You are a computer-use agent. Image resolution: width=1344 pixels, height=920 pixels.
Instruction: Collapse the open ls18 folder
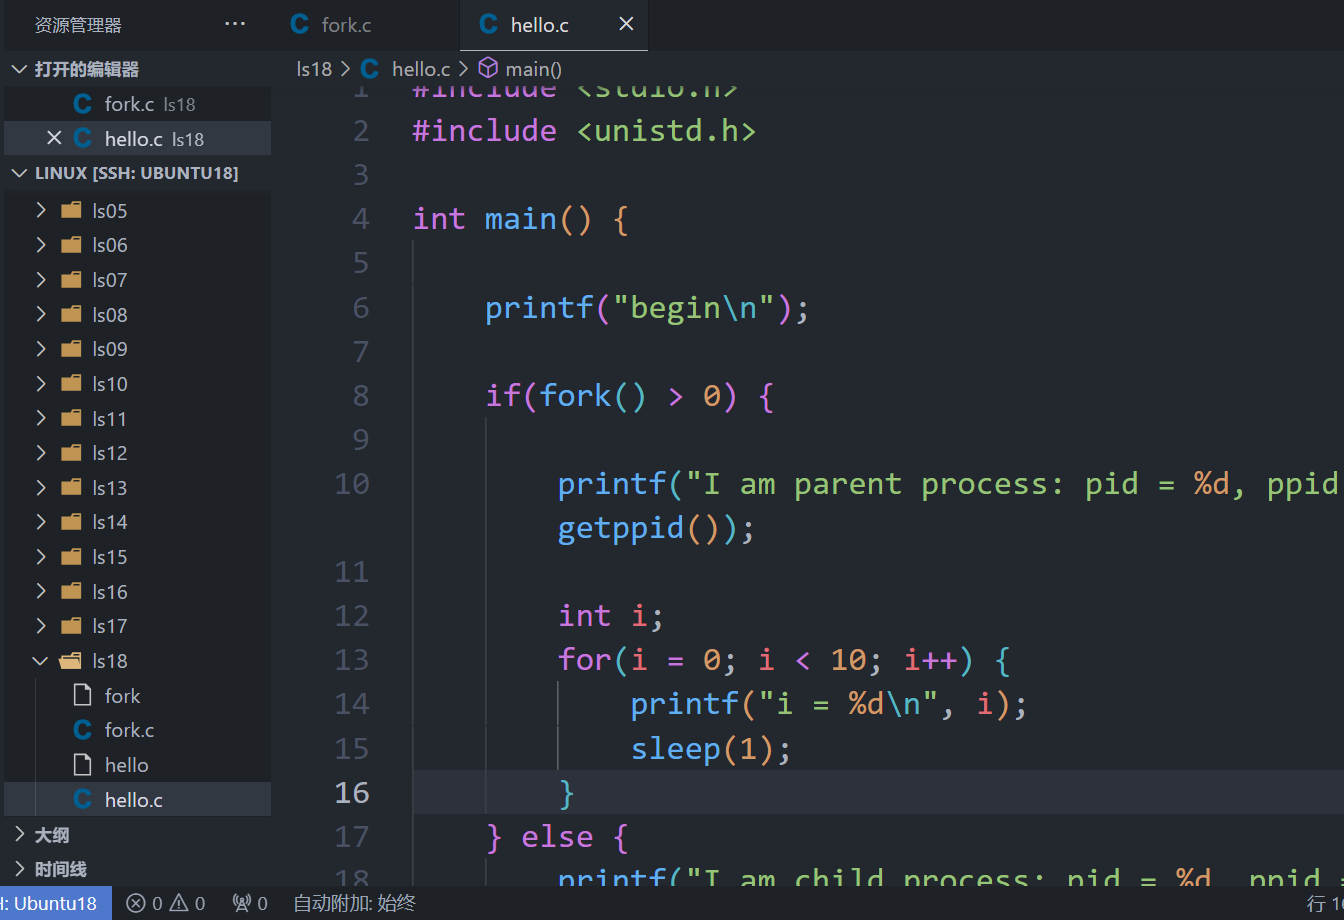tap(41, 661)
